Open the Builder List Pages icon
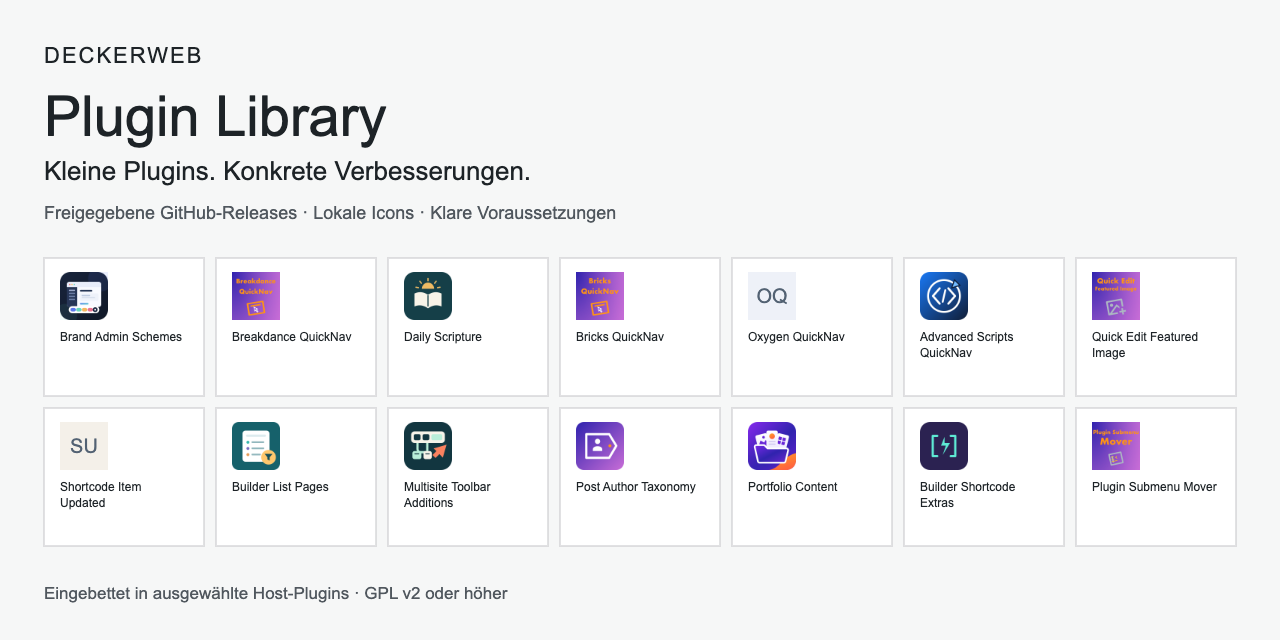 pos(256,446)
